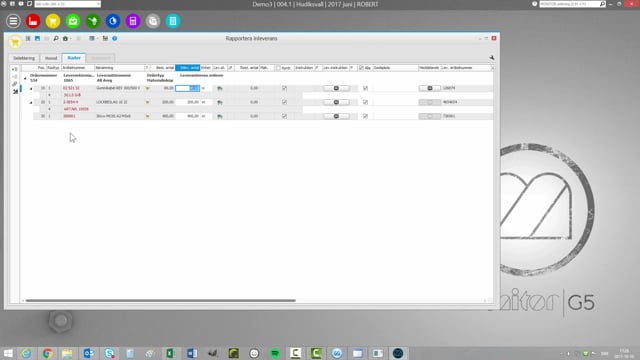Image resolution: width=640 pixels, height=360 pixels.
Task: Open the purple calculator module
Action: tap(133, 21)
